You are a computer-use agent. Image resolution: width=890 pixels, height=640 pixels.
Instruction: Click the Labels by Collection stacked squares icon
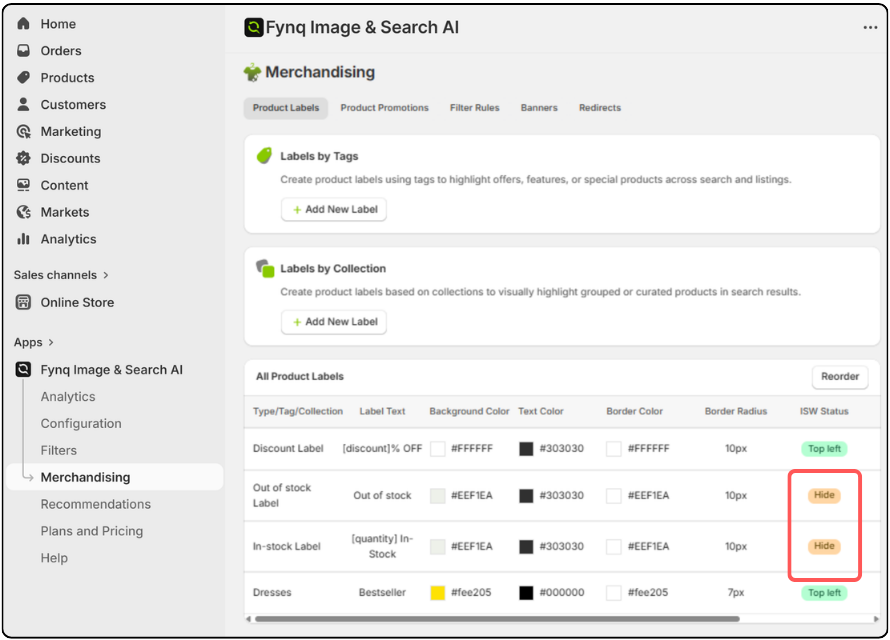click(265, 268)
